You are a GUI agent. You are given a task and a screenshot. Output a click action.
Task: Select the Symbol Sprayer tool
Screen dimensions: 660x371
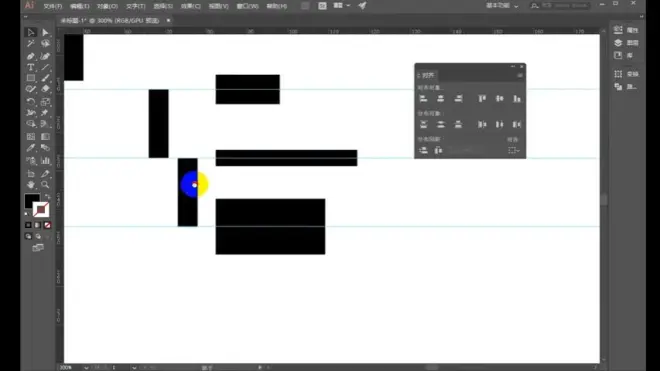31,161
